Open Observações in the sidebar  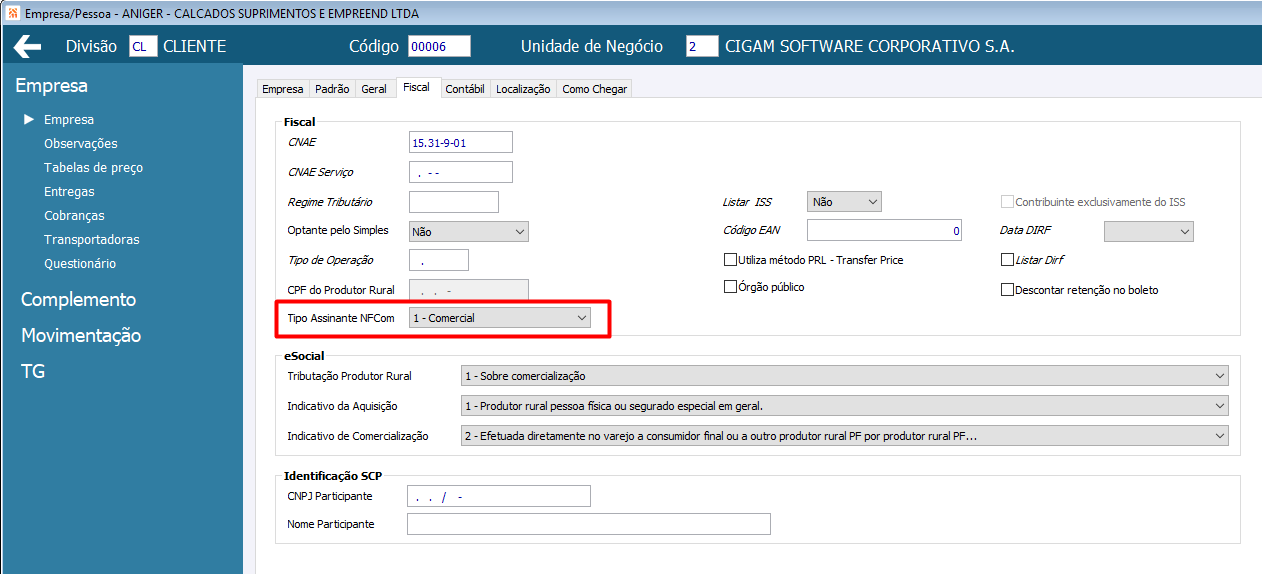(x=81, y=144)
